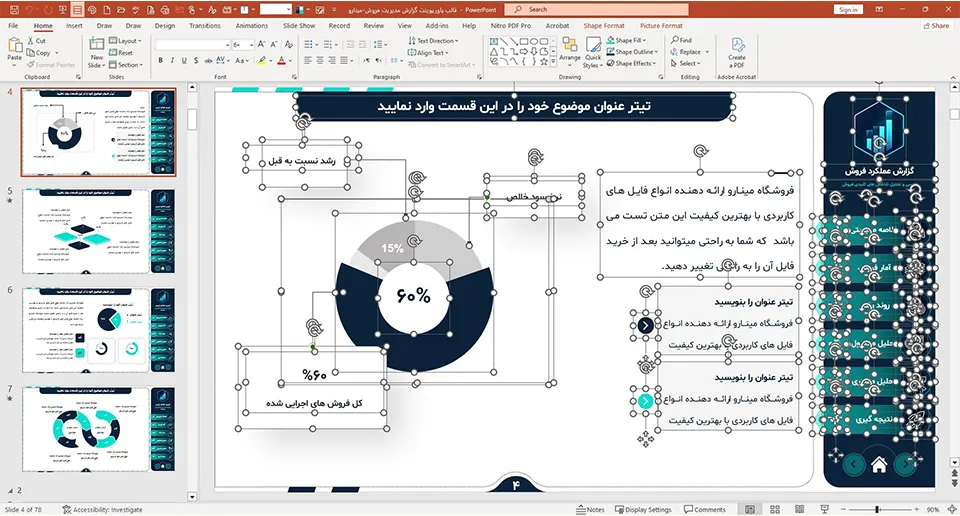Select the star shape in shapes gallery

point(544,62)
